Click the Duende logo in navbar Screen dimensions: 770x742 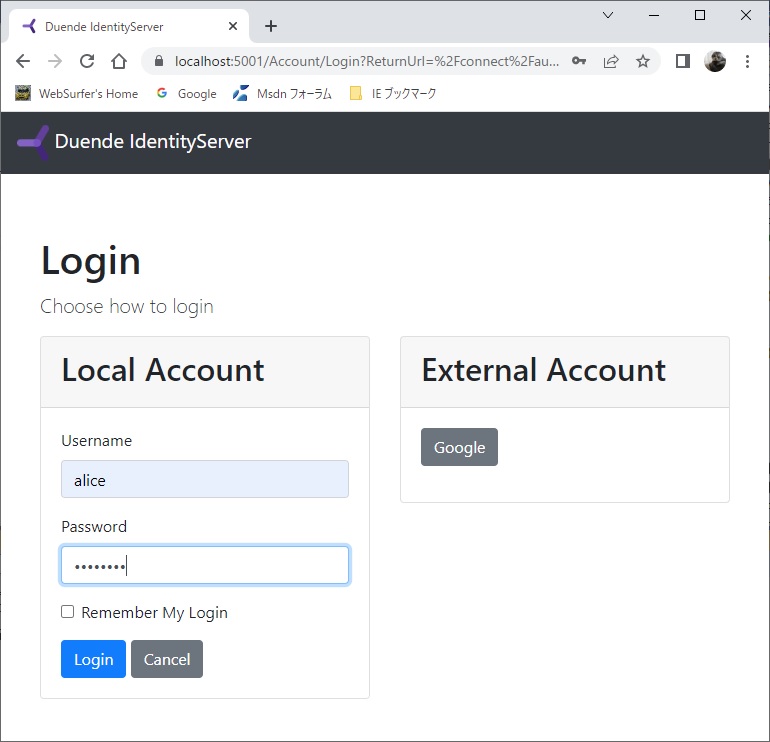tap(33, 142)
